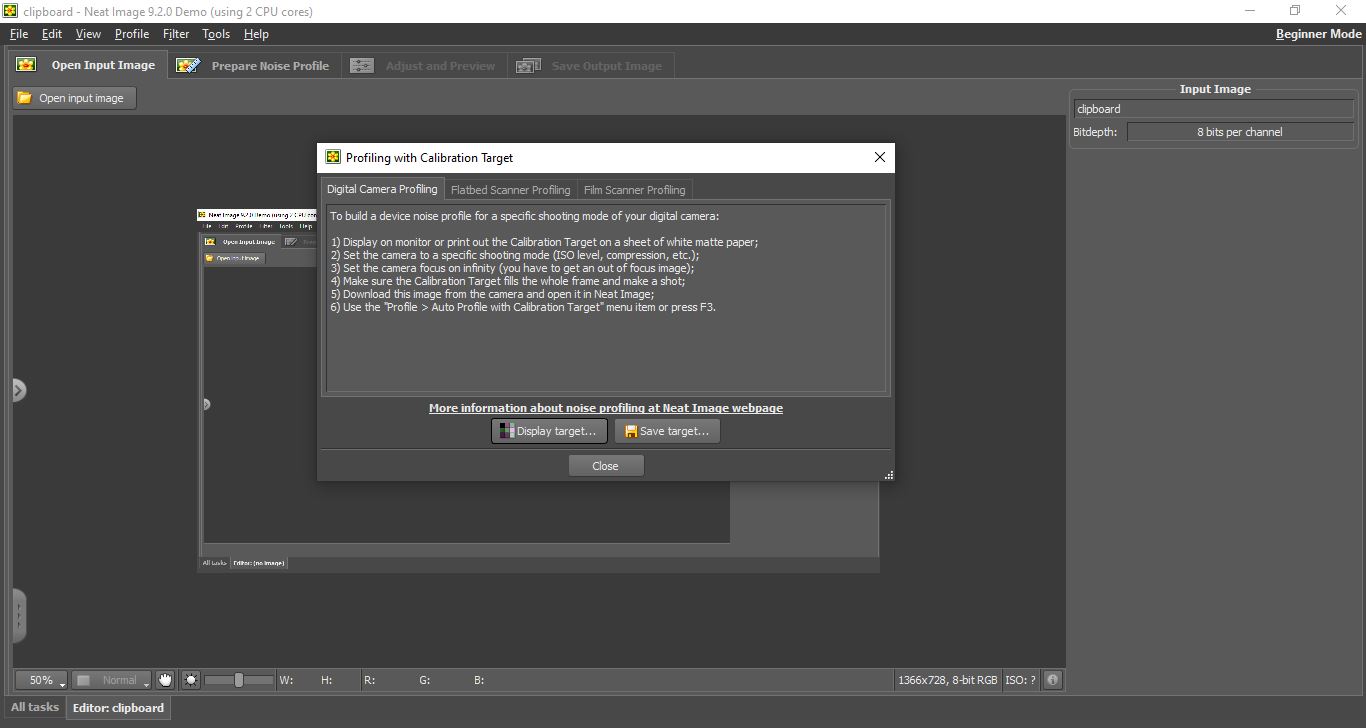1366x728 pixels.
Task: Minimize the Neat Image window
Action: tap(1249, 11)
